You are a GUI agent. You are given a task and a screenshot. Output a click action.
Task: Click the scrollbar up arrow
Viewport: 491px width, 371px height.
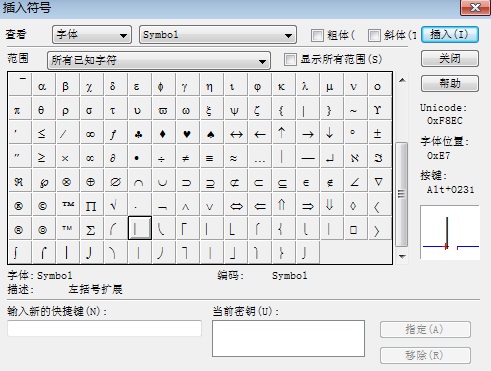[402, 80]
